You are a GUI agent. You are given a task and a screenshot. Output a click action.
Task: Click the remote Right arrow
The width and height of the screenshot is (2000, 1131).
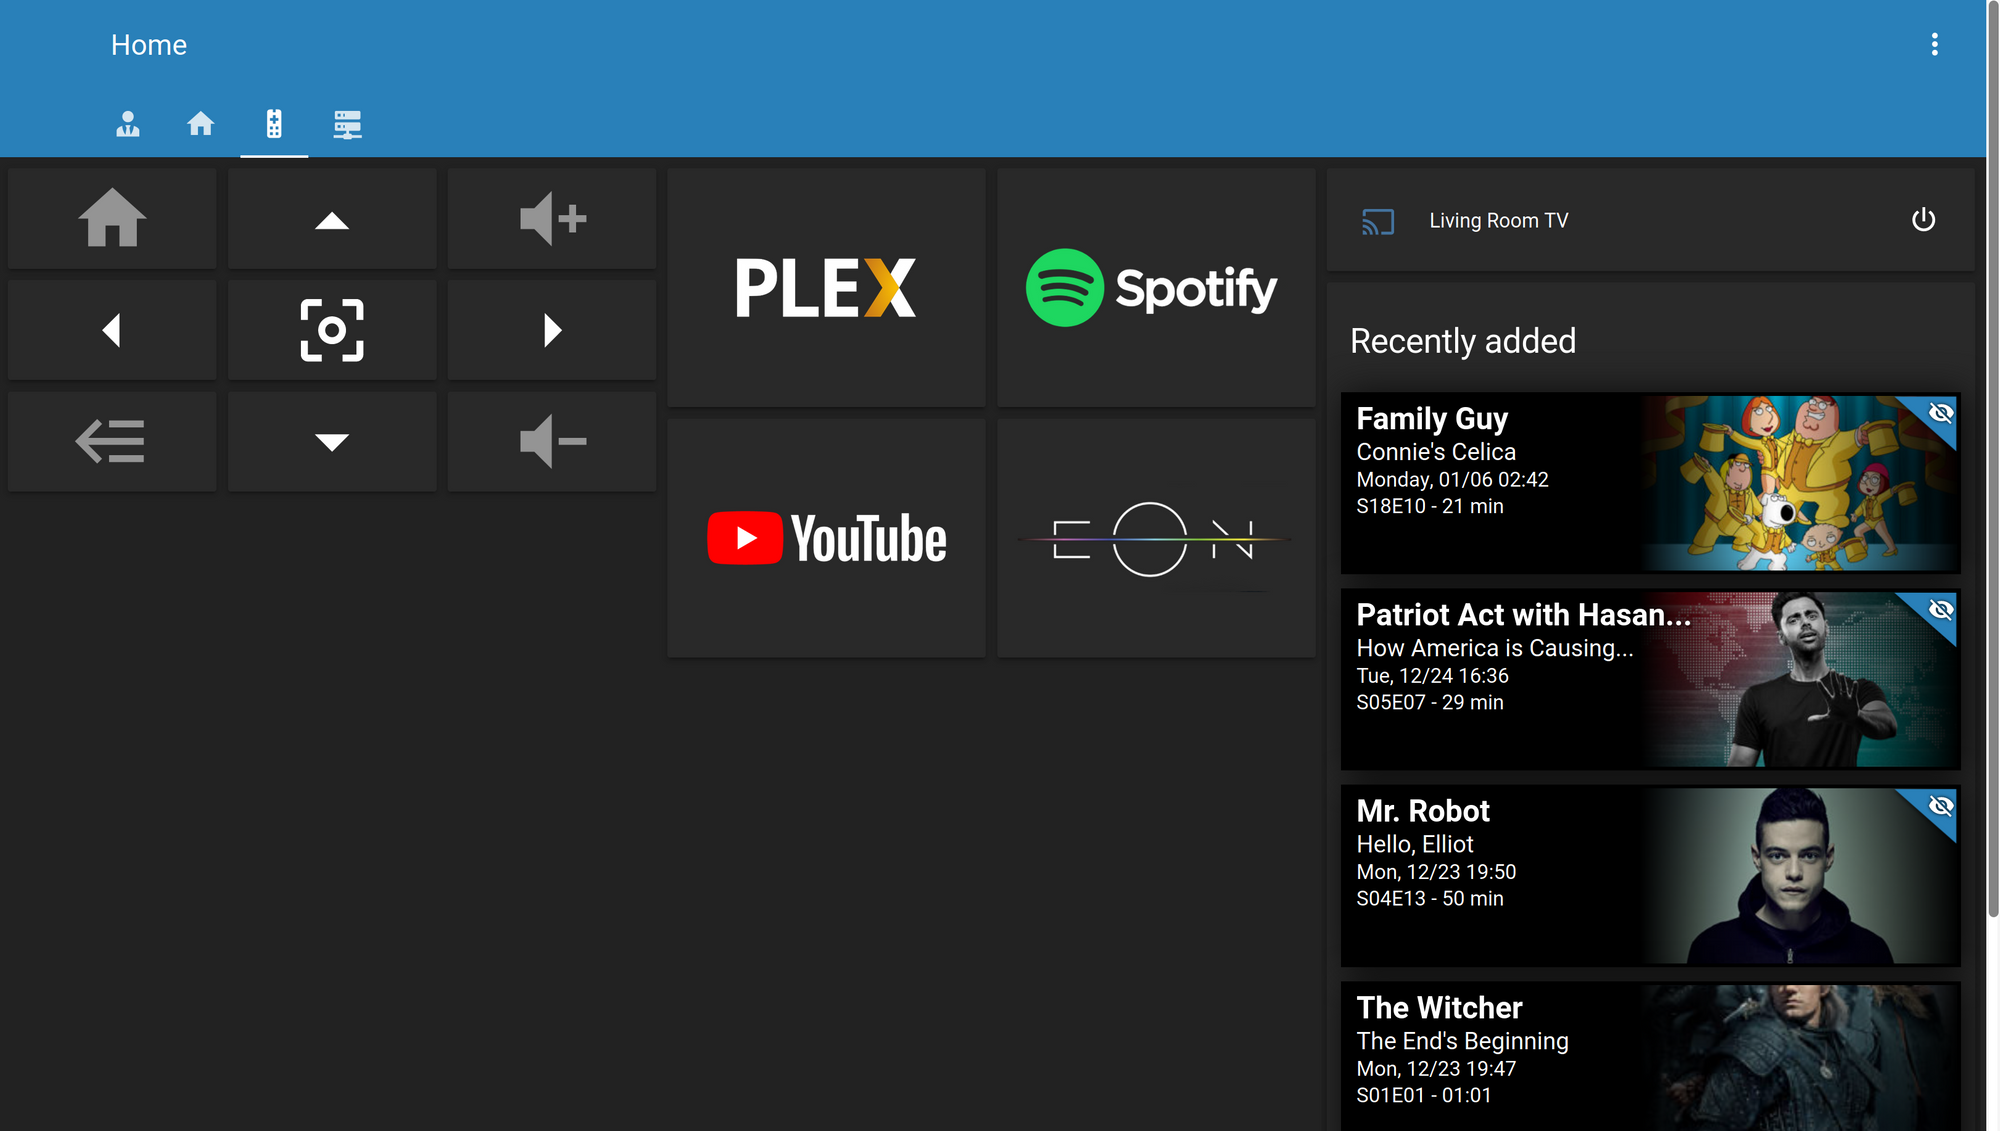click(552, 330)
